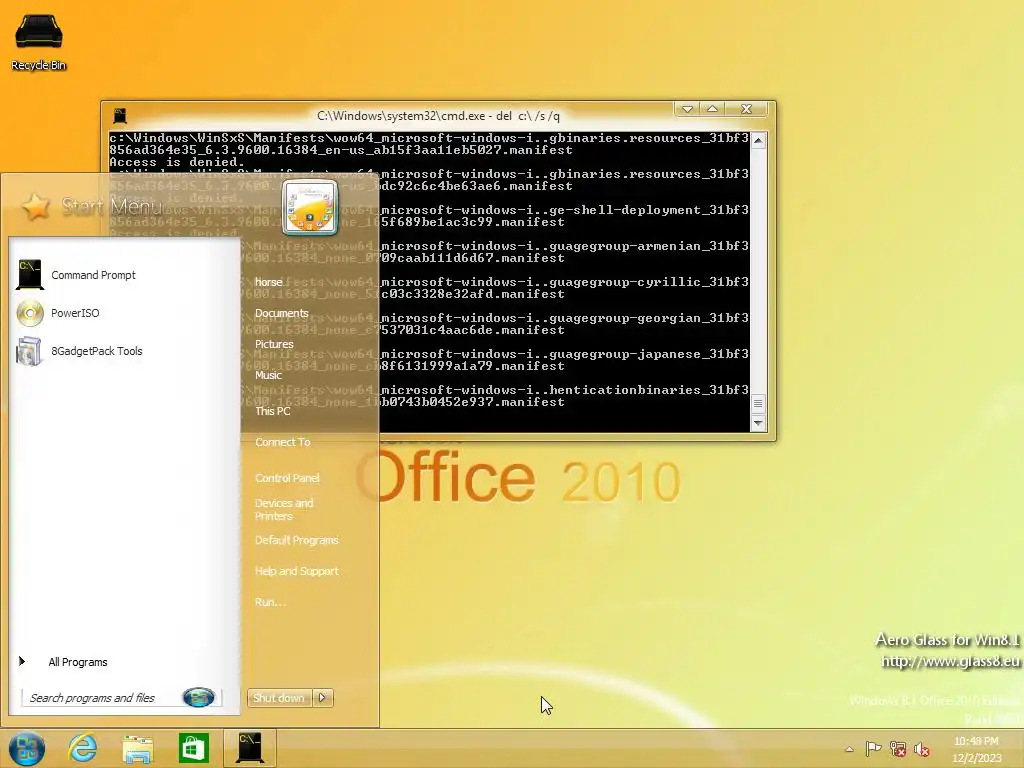Screen dimensions: 1024x768
Task: Open shut down options arrow
Action: coord(323,697)
